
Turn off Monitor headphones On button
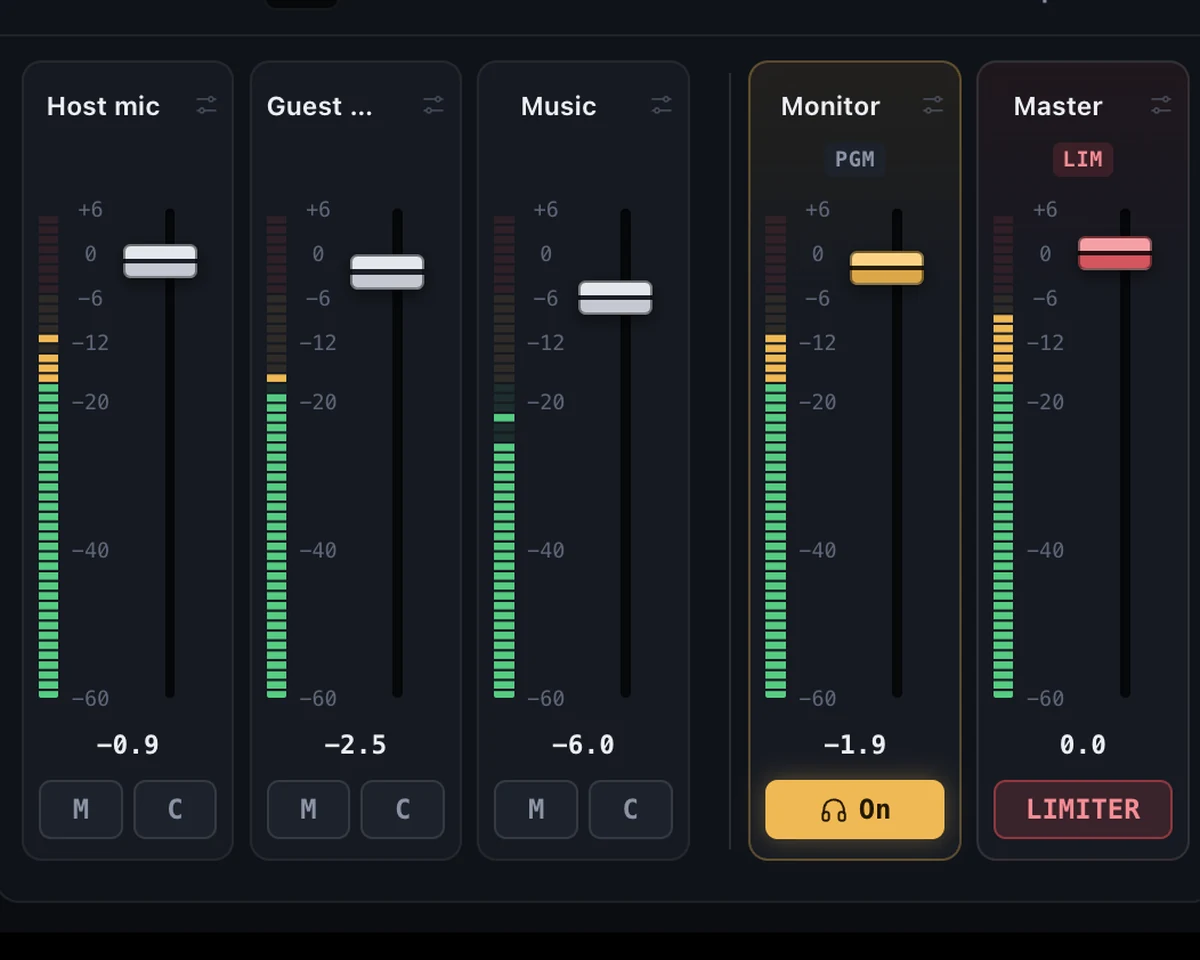point(855,809)
